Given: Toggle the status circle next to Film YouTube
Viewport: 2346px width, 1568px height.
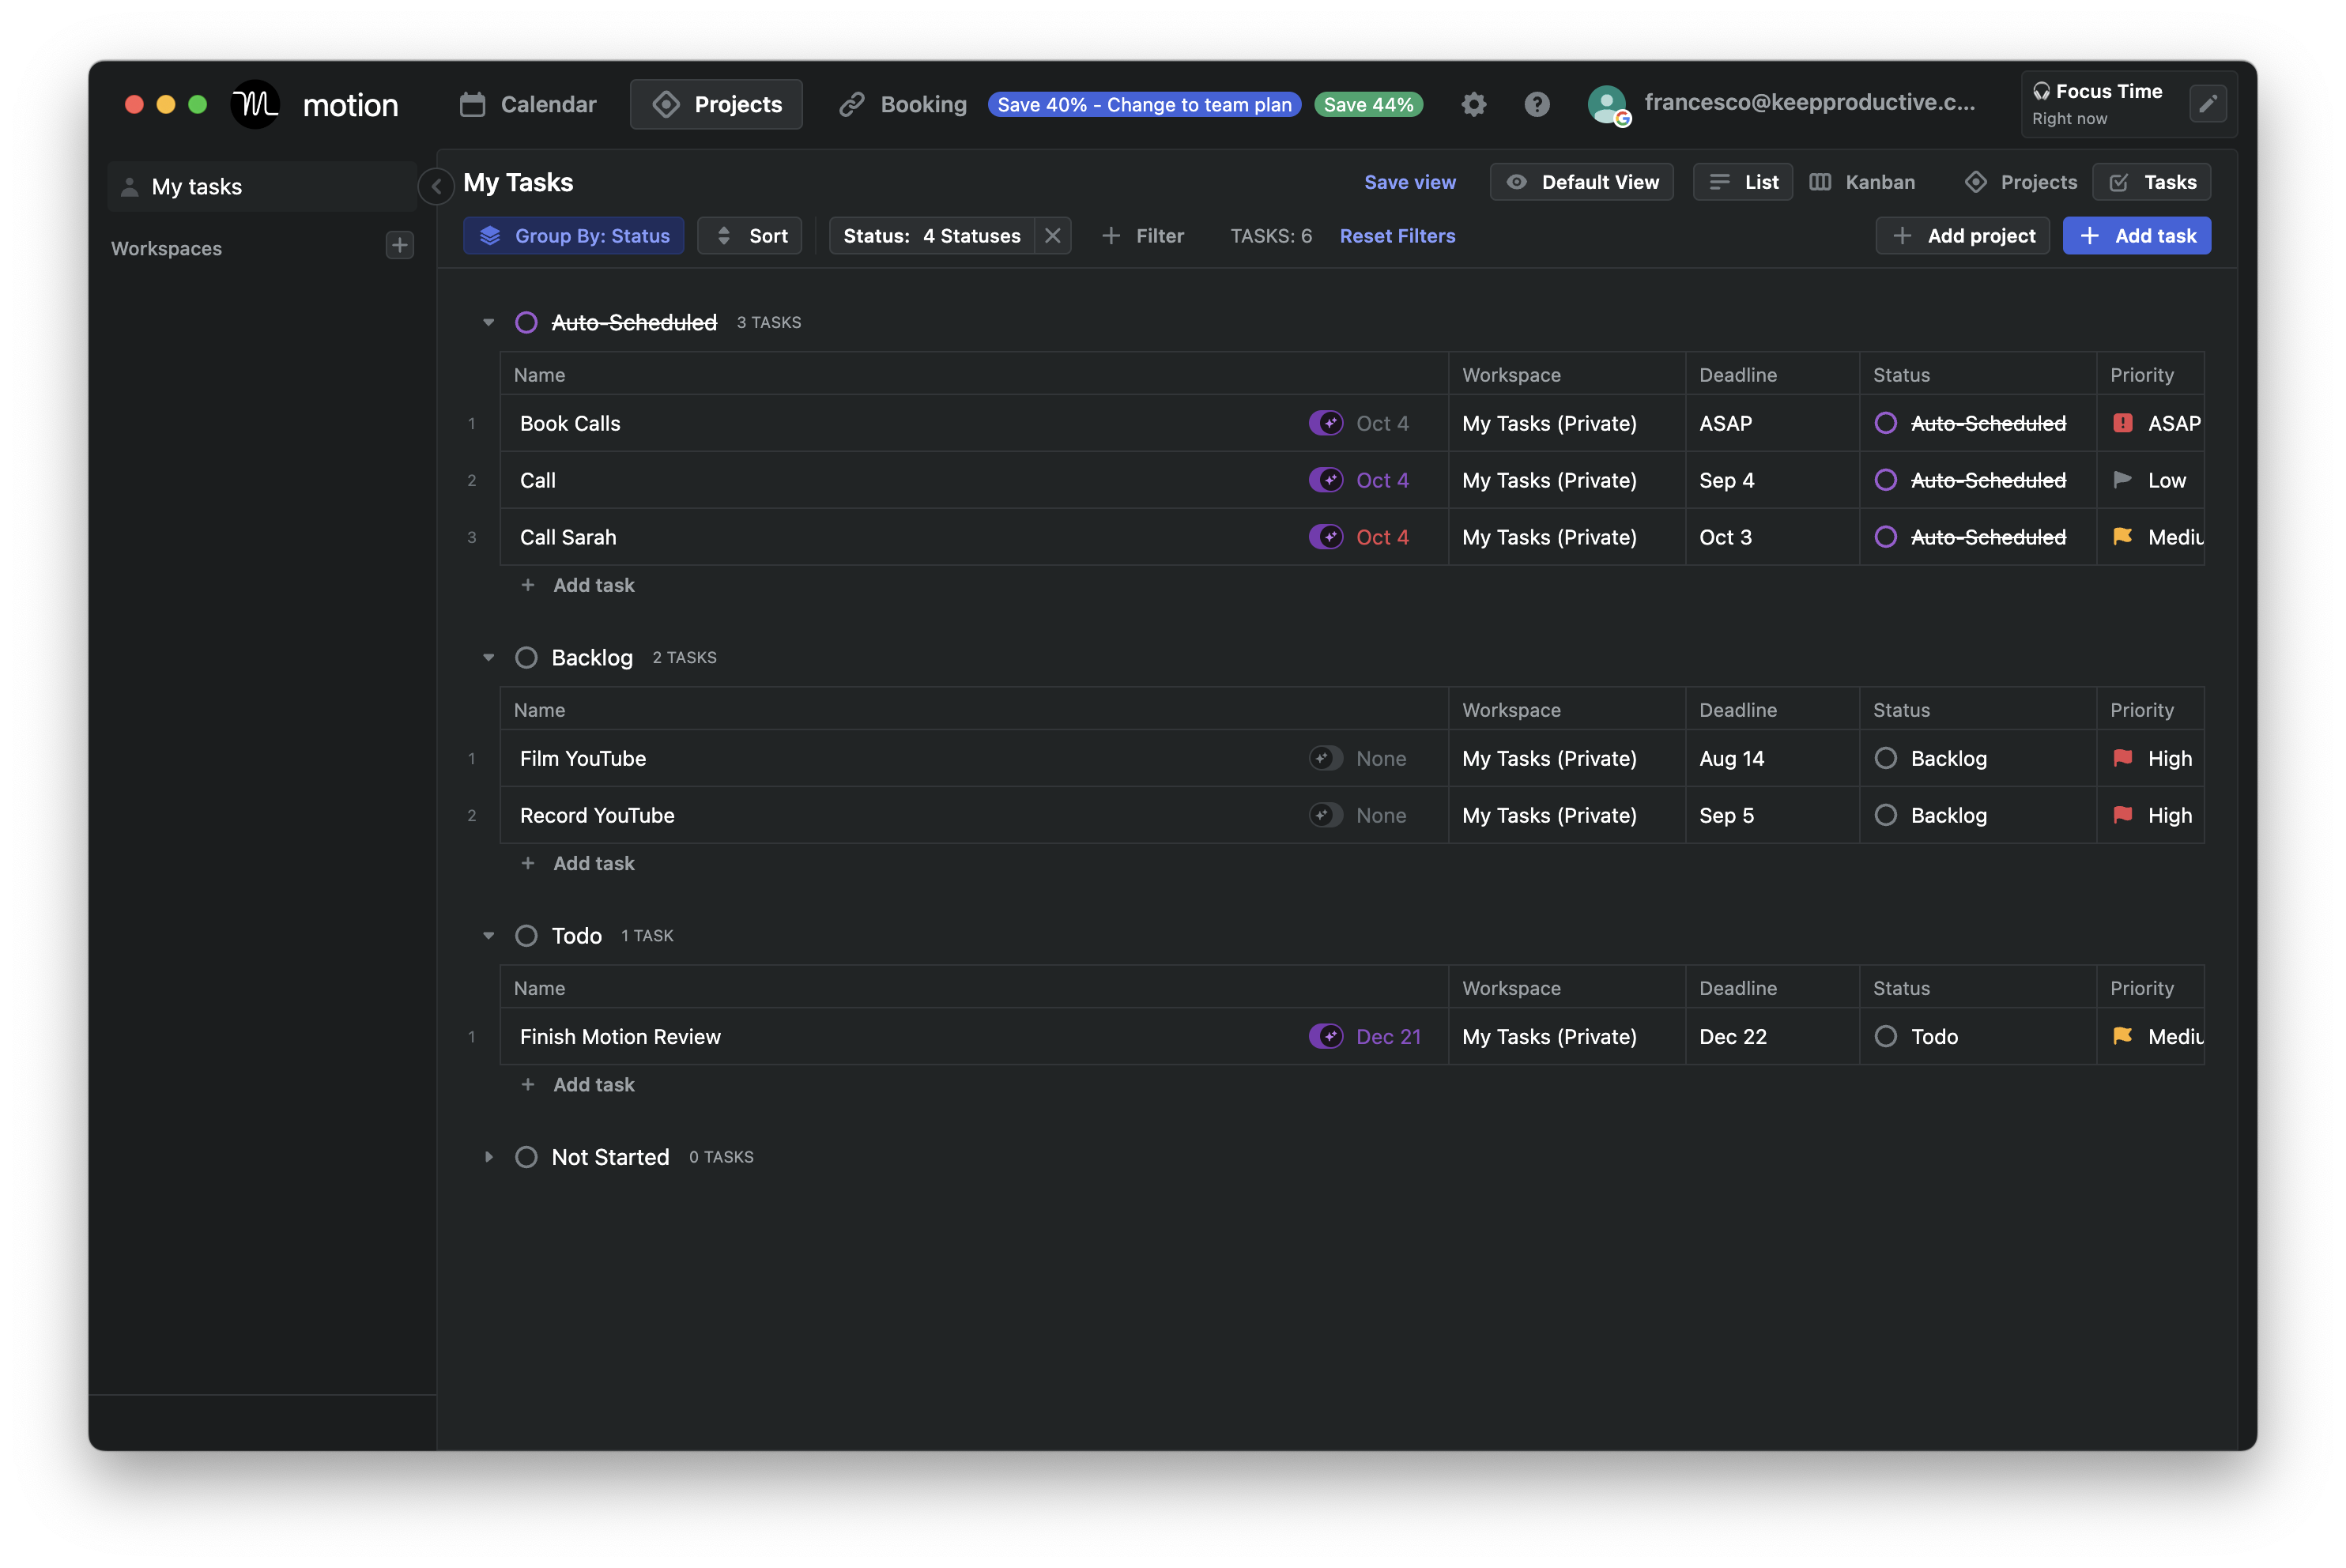Looking at the screenshot, I should click(x=1886, y=758).
